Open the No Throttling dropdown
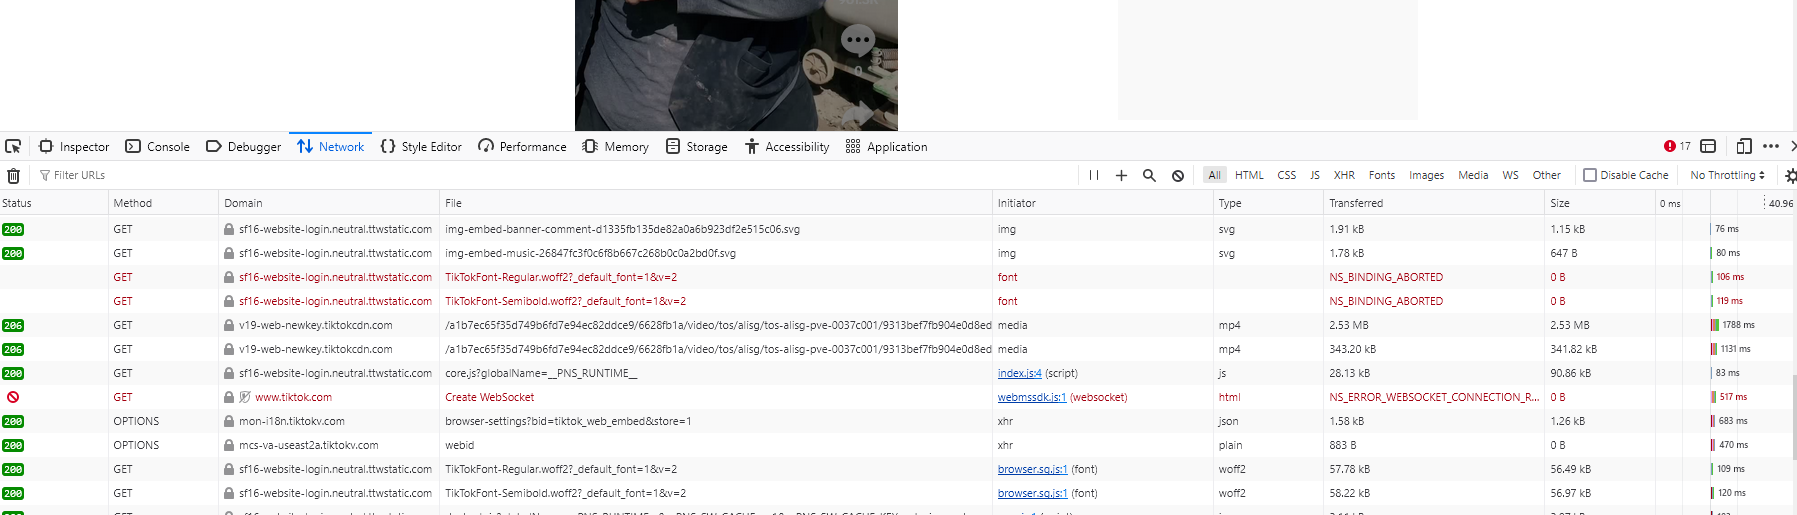Screen dimensions: 1797x515 (1727, 175)
